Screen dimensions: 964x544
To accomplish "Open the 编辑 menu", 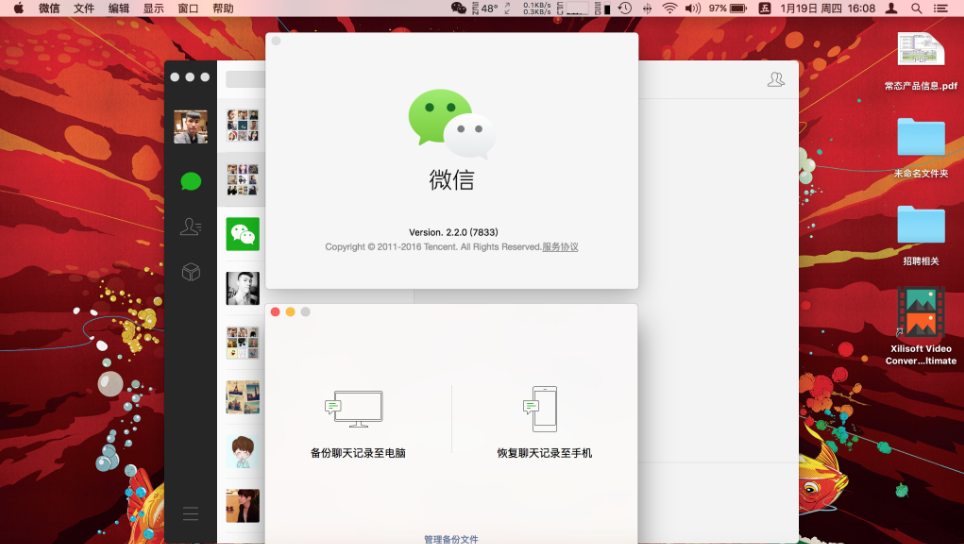I will [119, 8].
